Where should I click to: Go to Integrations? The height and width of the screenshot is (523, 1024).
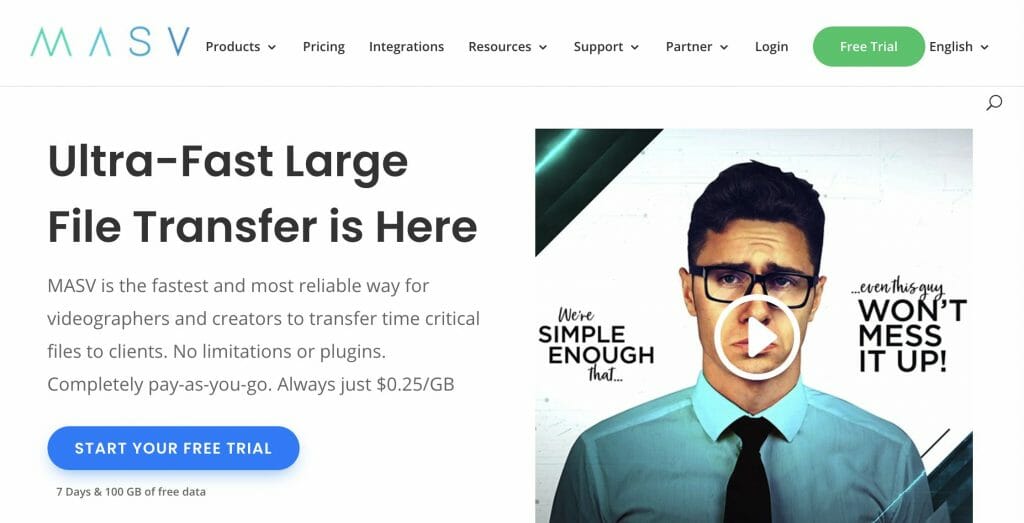(x=406, y=47)
